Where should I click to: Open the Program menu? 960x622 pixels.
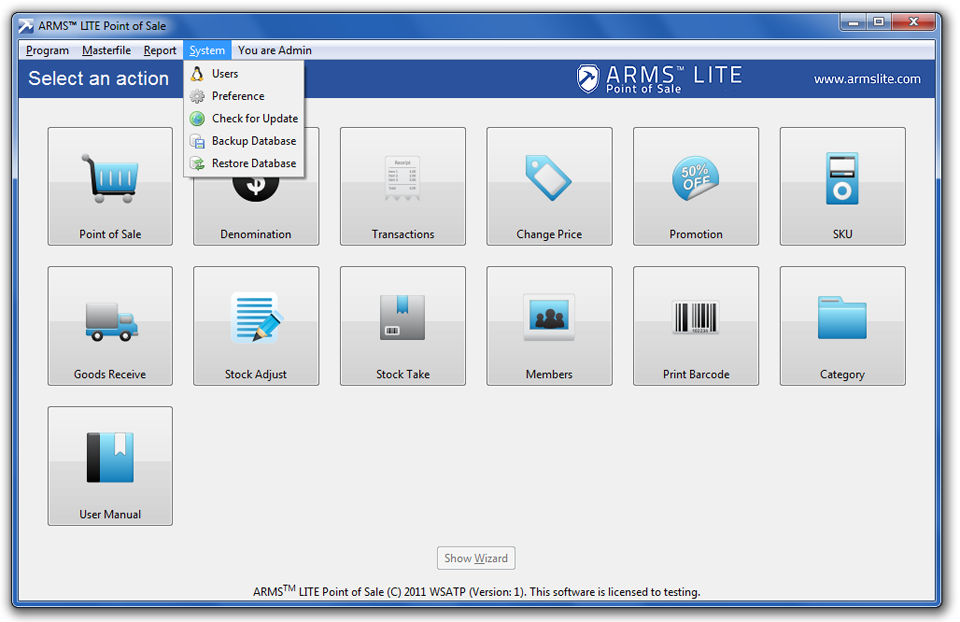pos(47,50)
